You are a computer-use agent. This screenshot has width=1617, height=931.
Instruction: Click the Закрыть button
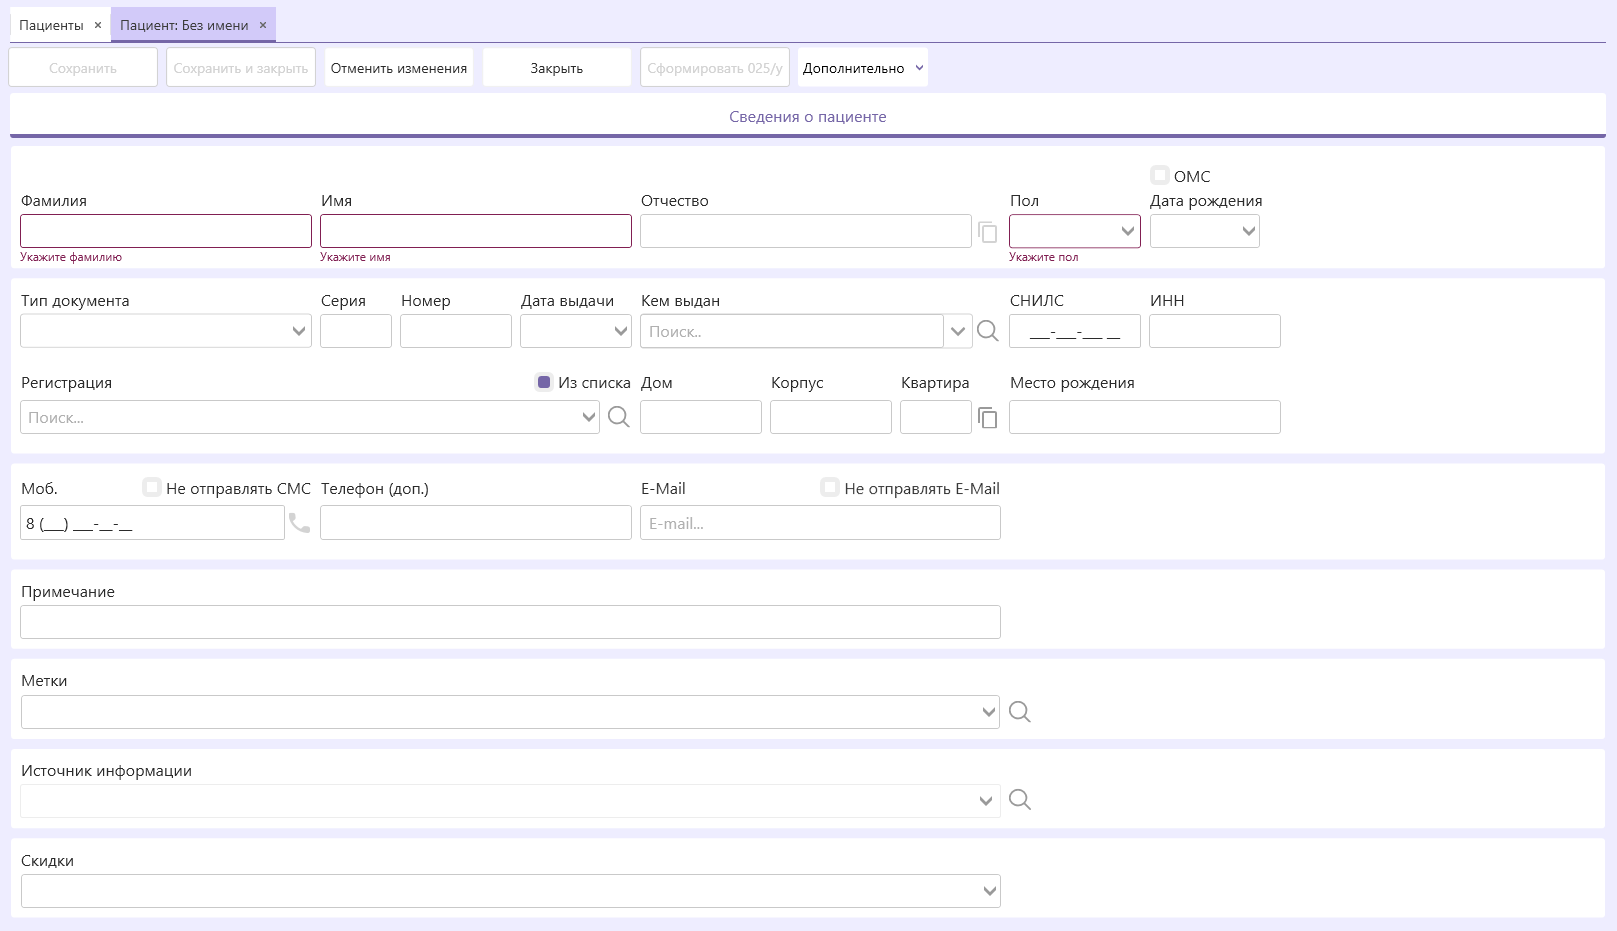[557, 68]
